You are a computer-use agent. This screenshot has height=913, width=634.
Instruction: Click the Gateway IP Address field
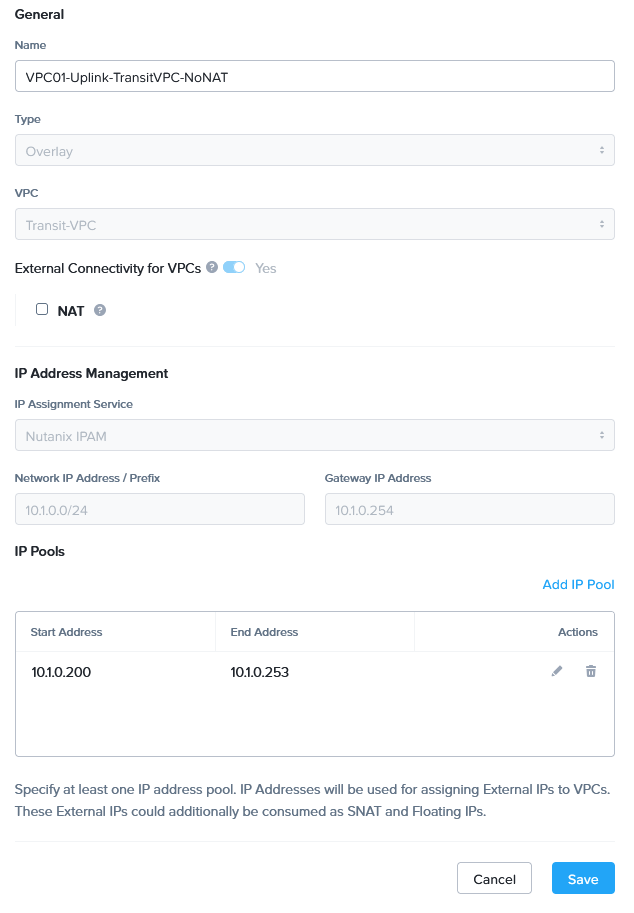click(x=469, y=510)
